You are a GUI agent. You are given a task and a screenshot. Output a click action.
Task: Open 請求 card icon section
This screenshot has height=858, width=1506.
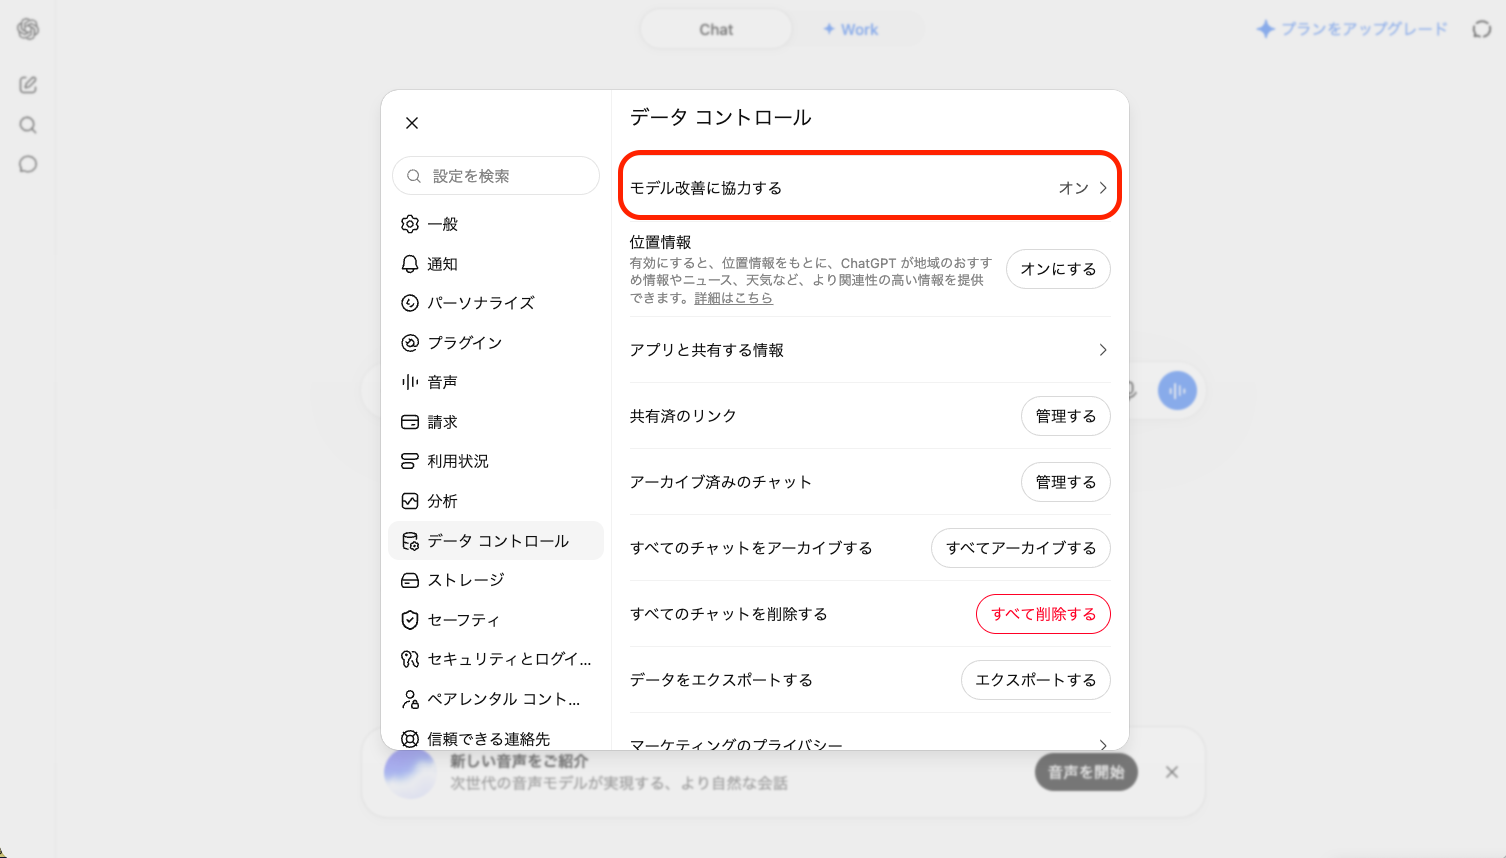(x=410, y=422)
